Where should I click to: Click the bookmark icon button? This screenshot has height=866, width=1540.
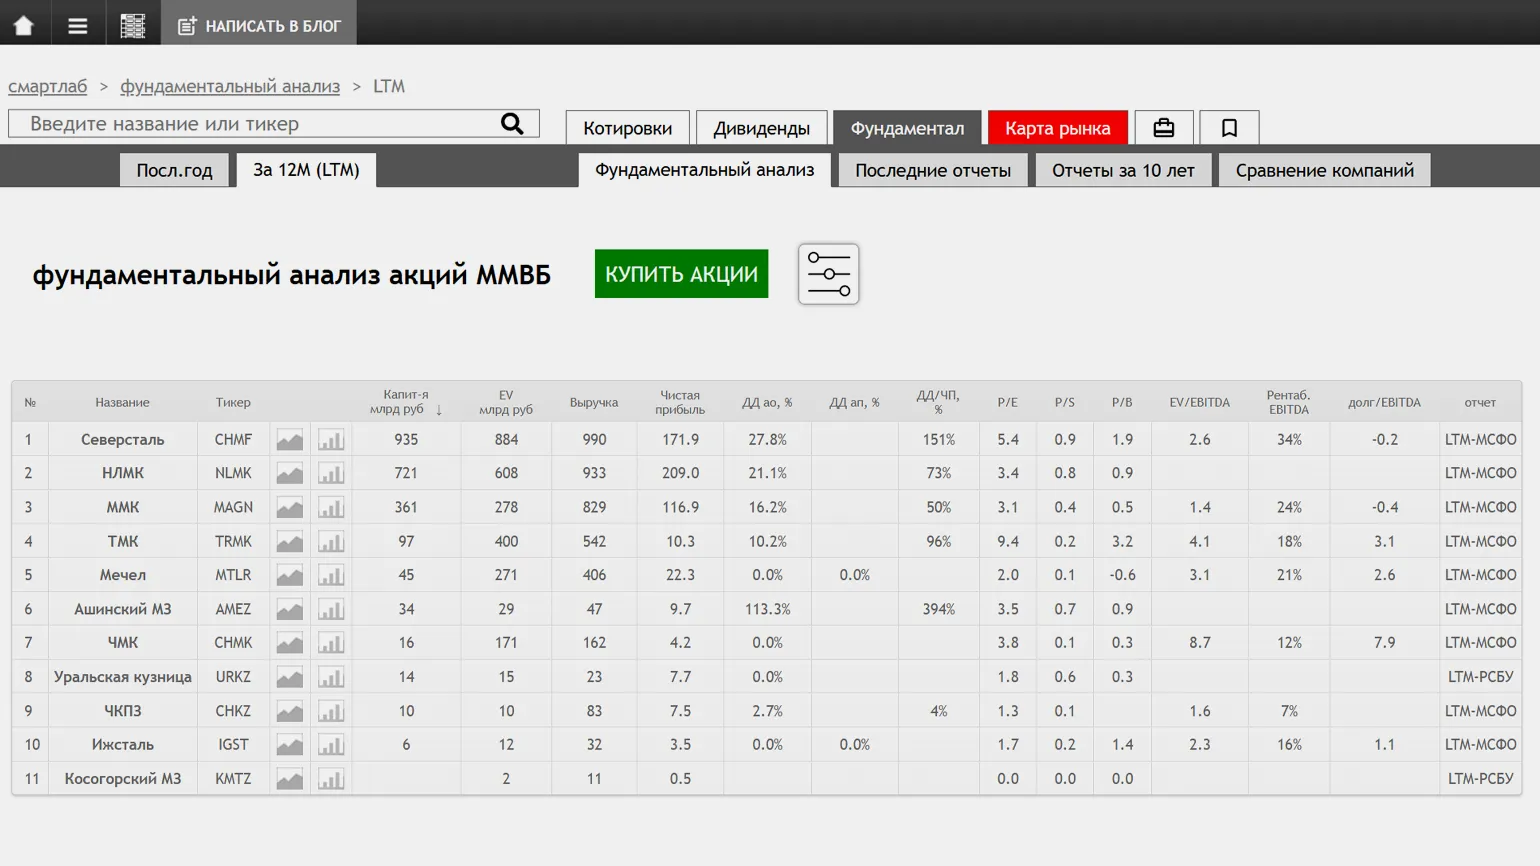[1229, 128]
